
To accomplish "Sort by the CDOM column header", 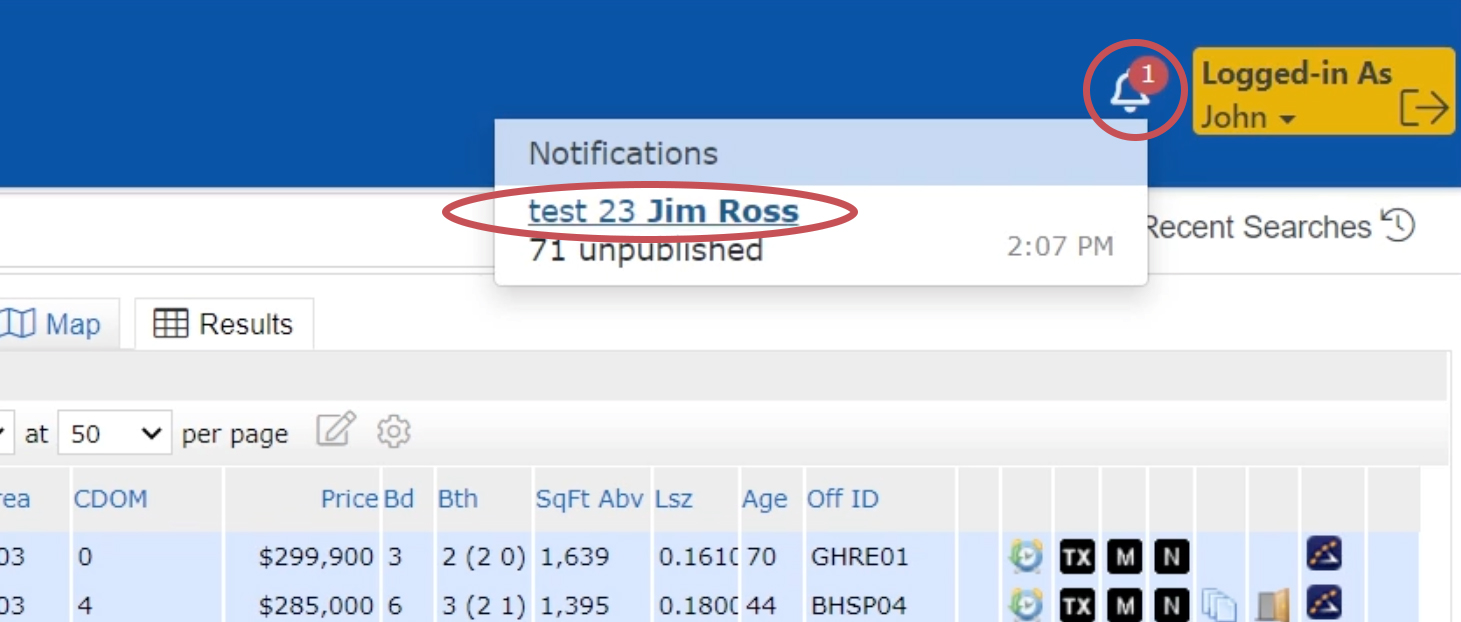I will (110, 499).
